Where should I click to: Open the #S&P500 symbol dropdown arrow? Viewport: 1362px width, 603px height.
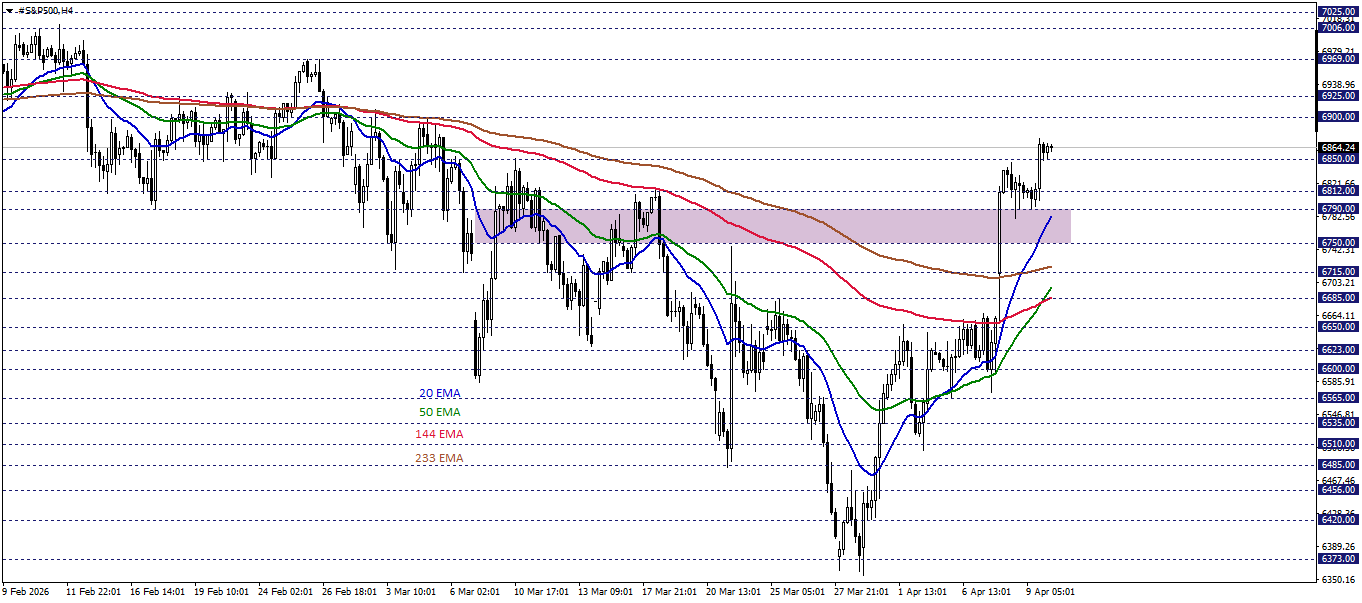[x=8, y=10]
